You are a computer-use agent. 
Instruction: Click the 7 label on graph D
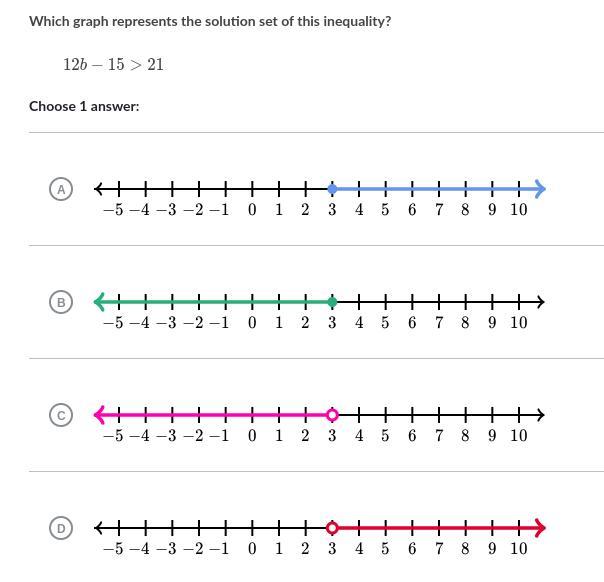[x=439, y=548]
